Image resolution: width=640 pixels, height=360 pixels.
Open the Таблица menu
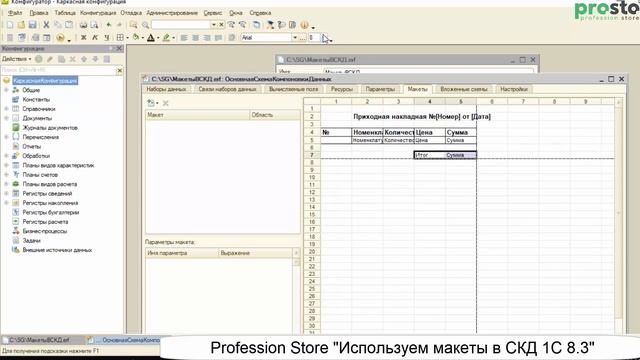point(65,13)
